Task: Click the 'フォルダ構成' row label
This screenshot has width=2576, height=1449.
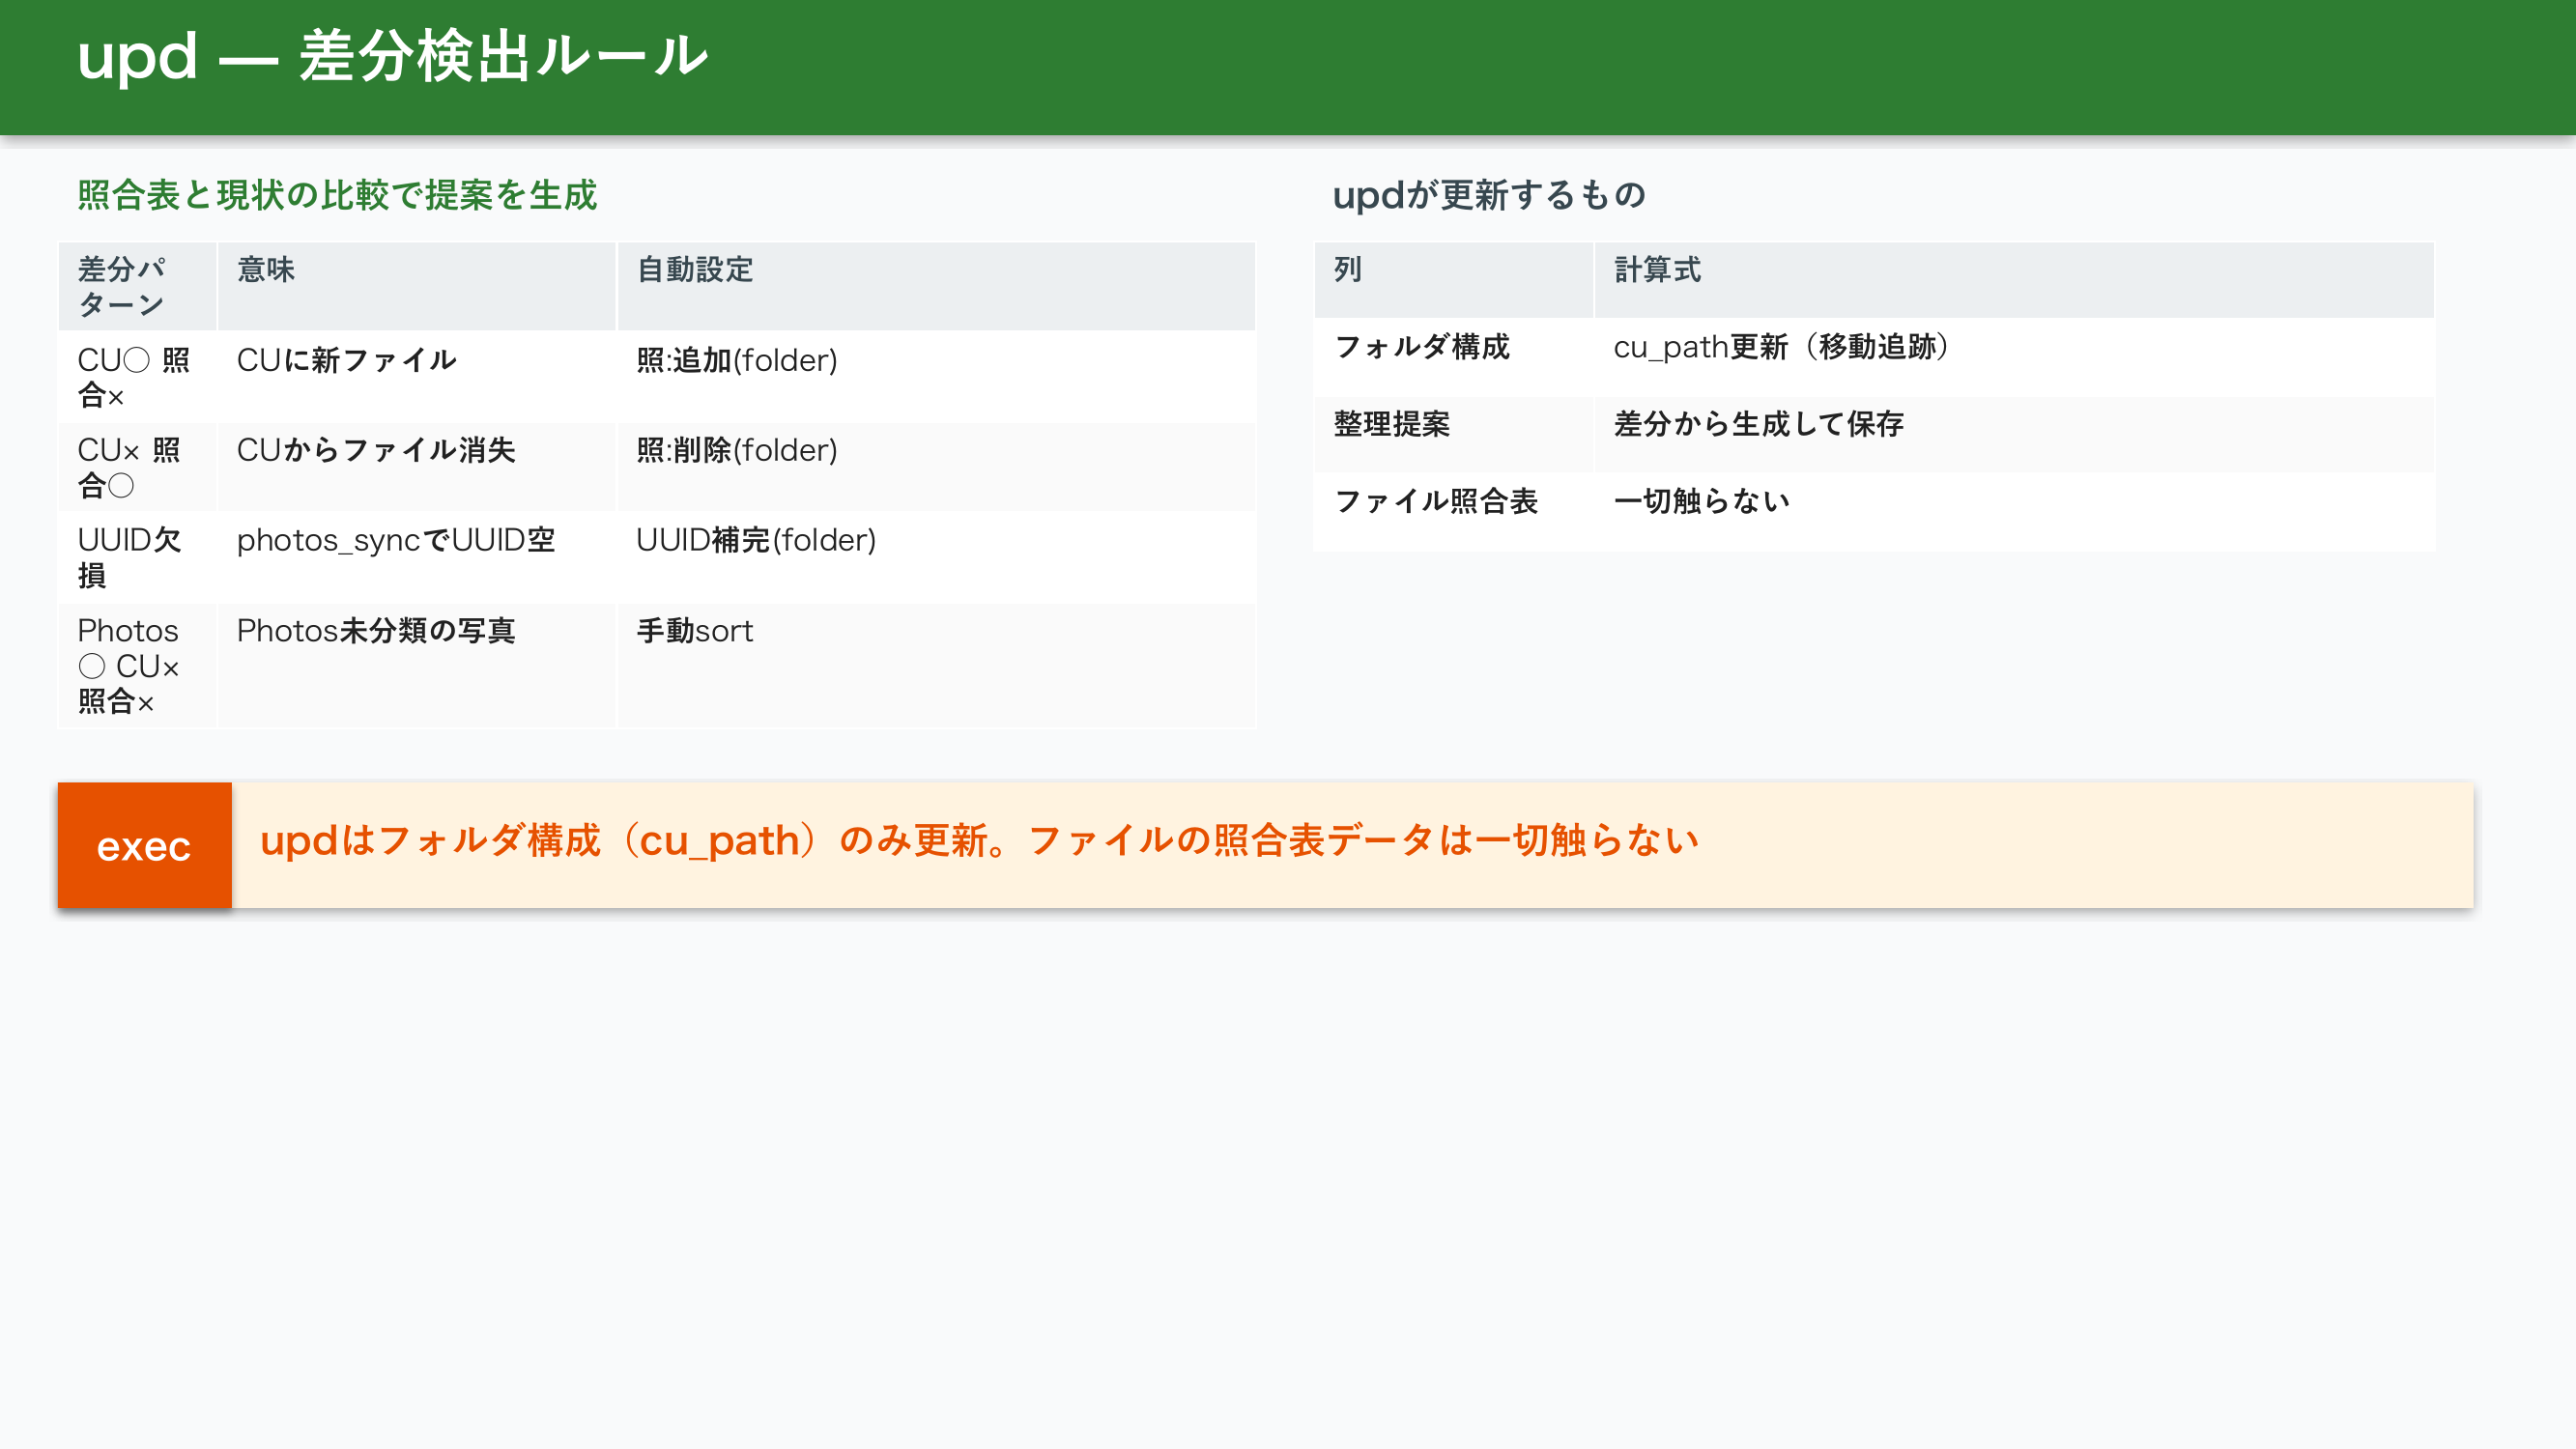Action: tap(1421, 347)
